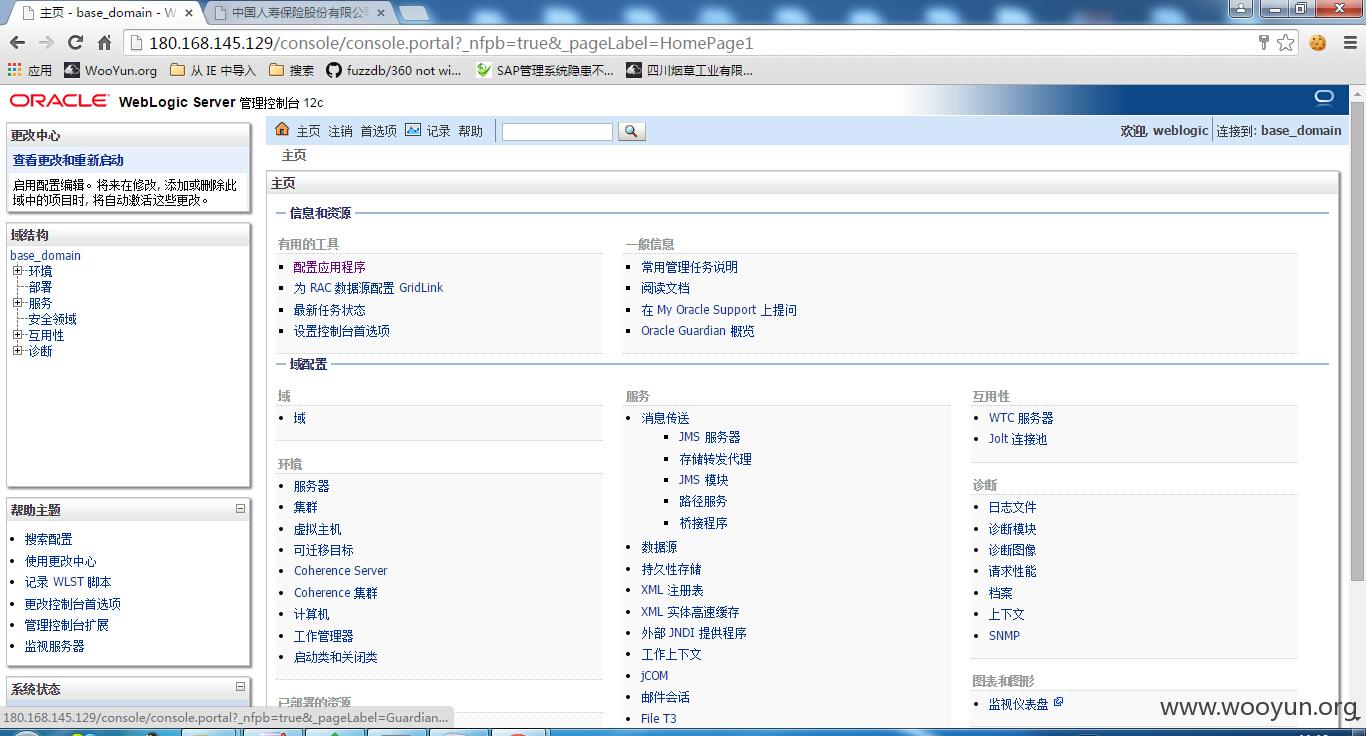
Task: Click the page vertical scrollbar
Action: [x=1357, y=340]
